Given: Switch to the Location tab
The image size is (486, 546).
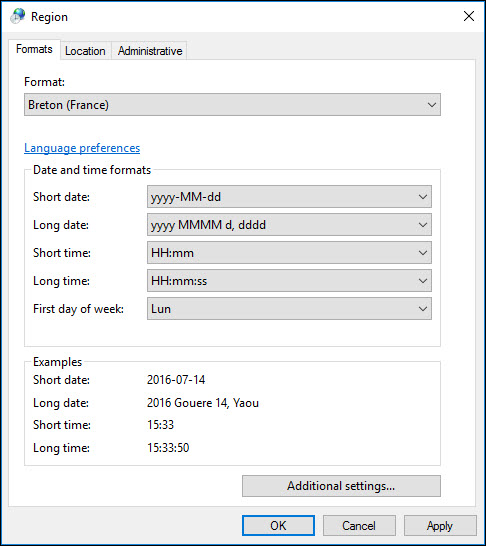Looking at the screenshot, I should pyautogui.click(x=85, y=51).
